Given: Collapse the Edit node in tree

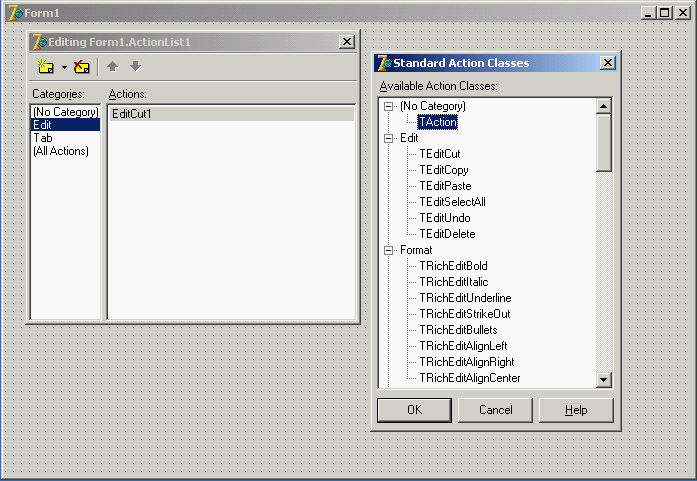Looking at the screenshot, I should pyautogui.click(x=388, y=138).
